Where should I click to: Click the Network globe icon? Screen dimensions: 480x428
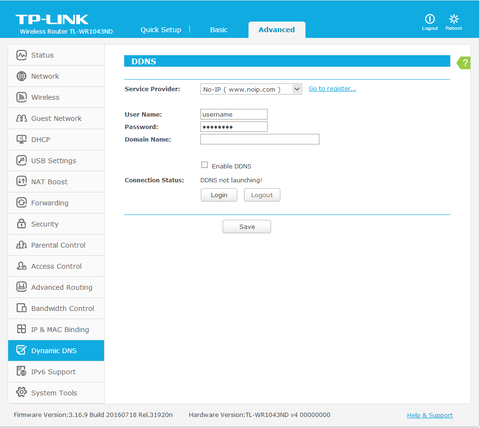[21, 76]
